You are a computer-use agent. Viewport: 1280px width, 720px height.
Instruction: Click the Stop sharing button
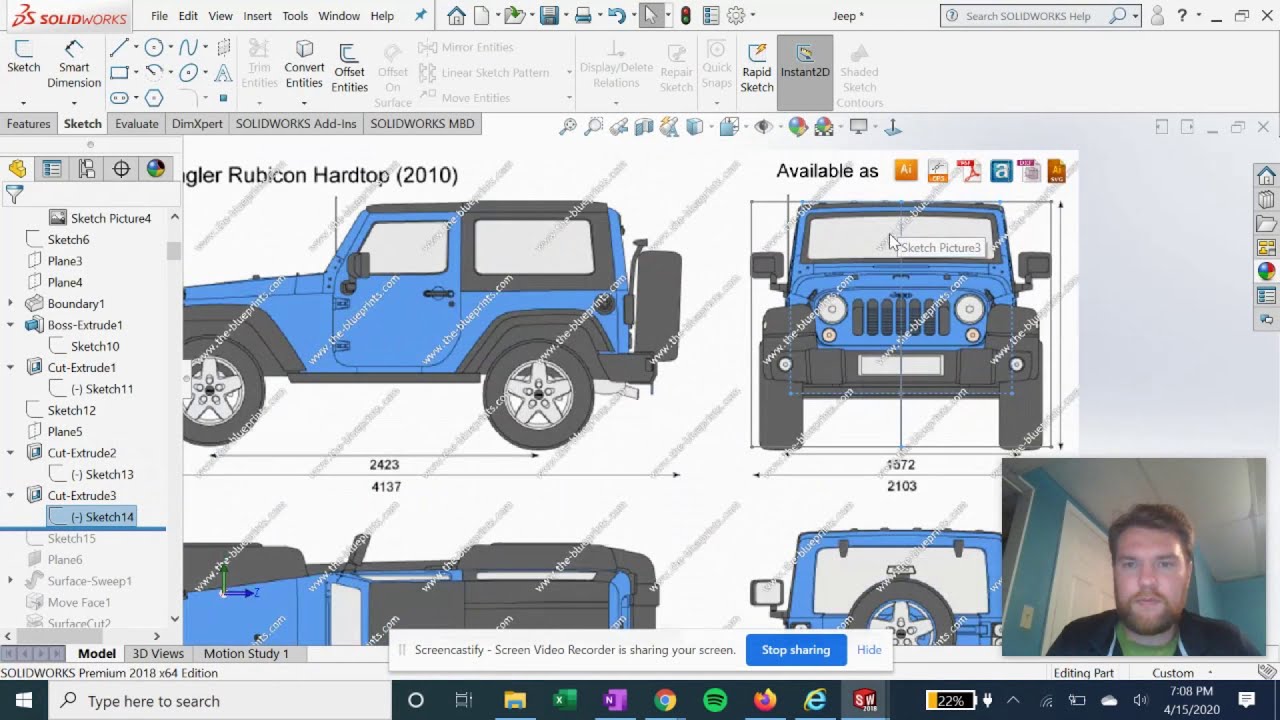pos(796,650)
